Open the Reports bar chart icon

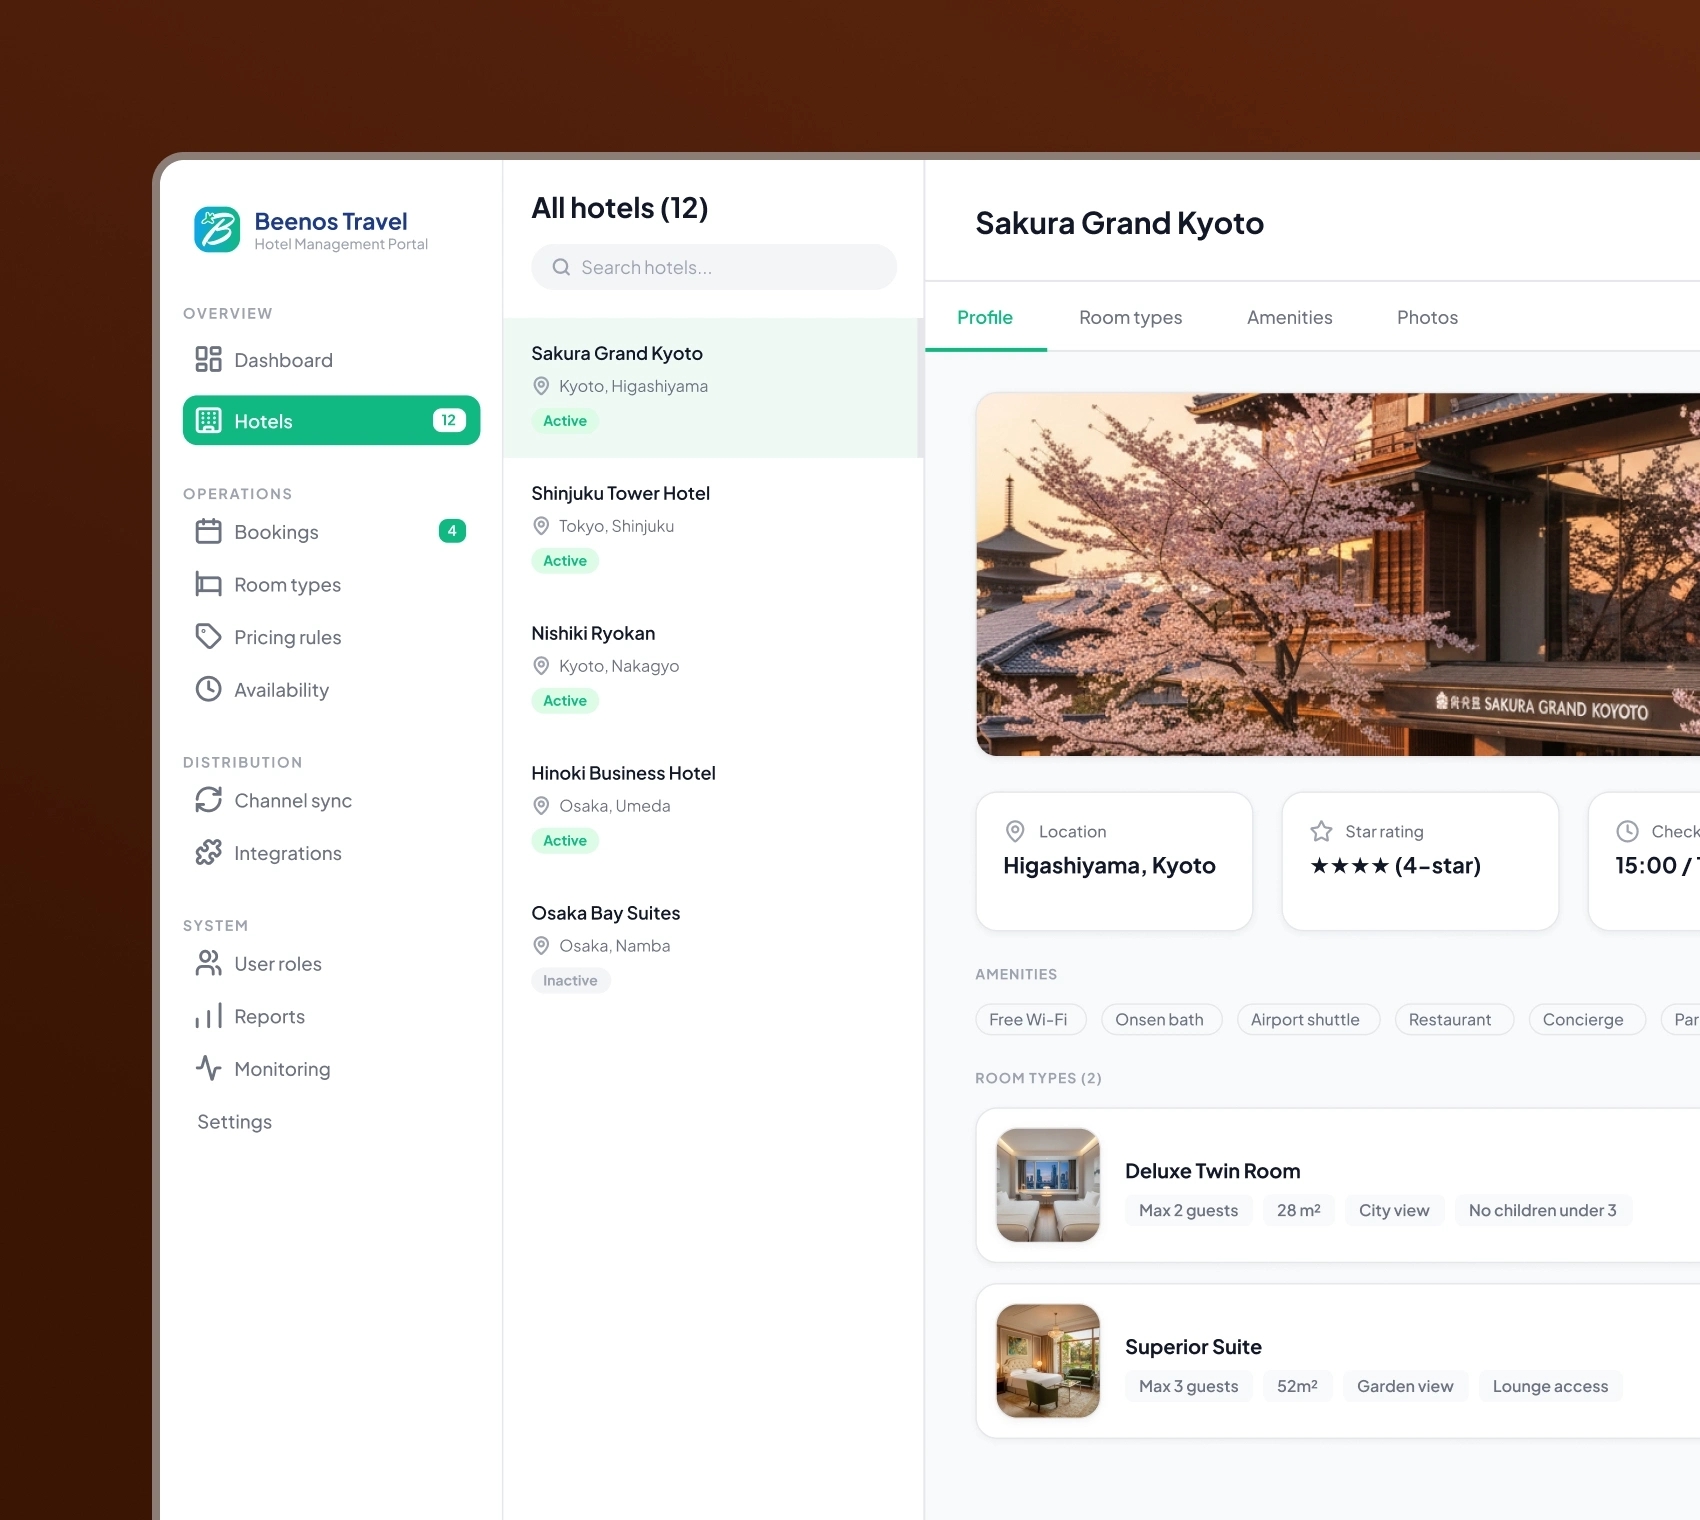pyautogui.click(x=208, y=1017)
